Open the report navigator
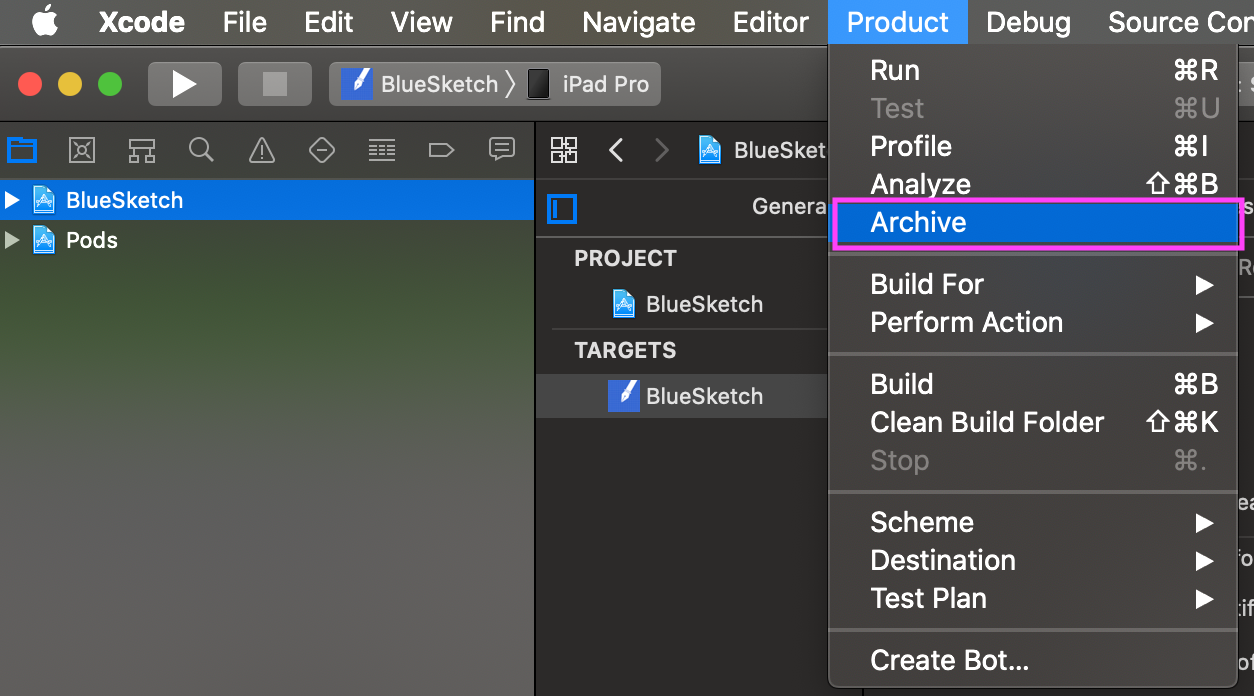Screen dimensions: 1254x696 click(501, 150)
